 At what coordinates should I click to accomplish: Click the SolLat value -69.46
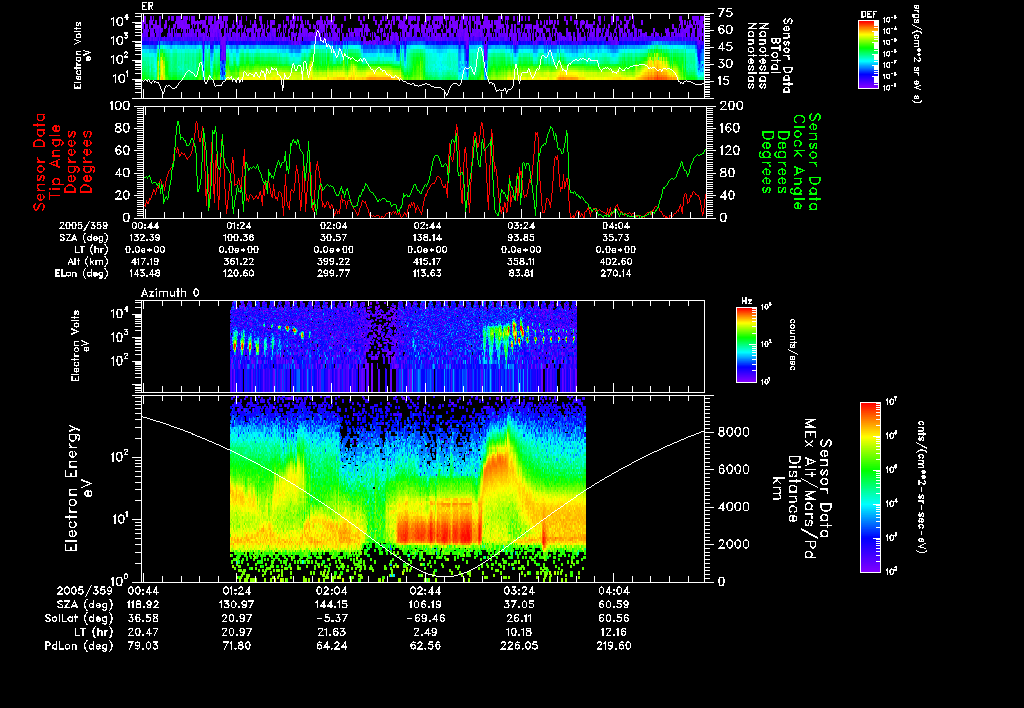pos(425,618)
